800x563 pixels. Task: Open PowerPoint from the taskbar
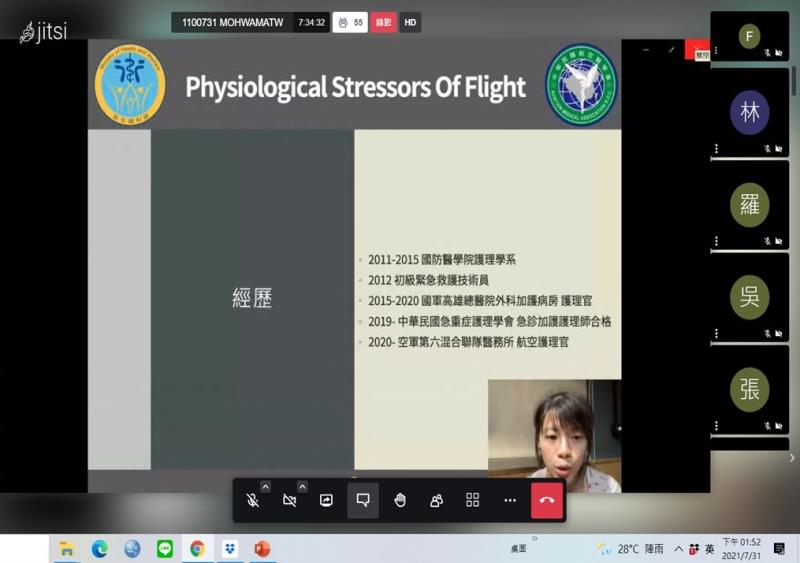262,548
